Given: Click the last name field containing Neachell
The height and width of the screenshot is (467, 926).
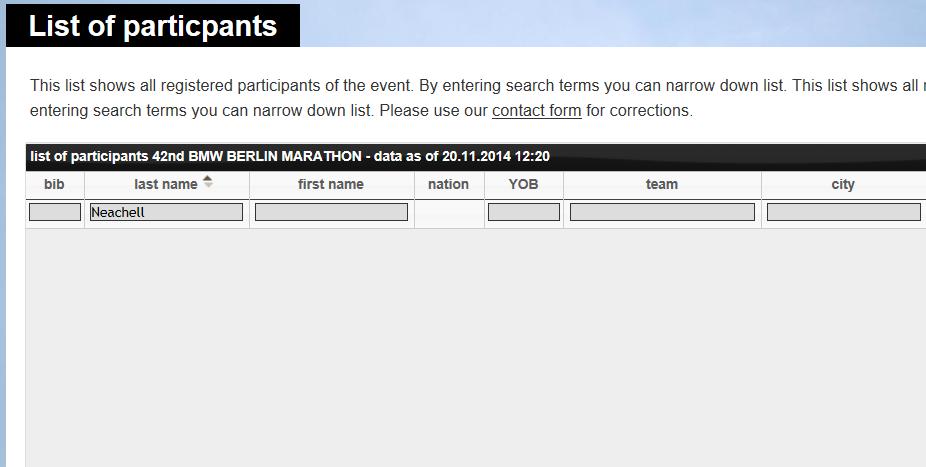Looking at the screenshot, I should click(166, 212).
